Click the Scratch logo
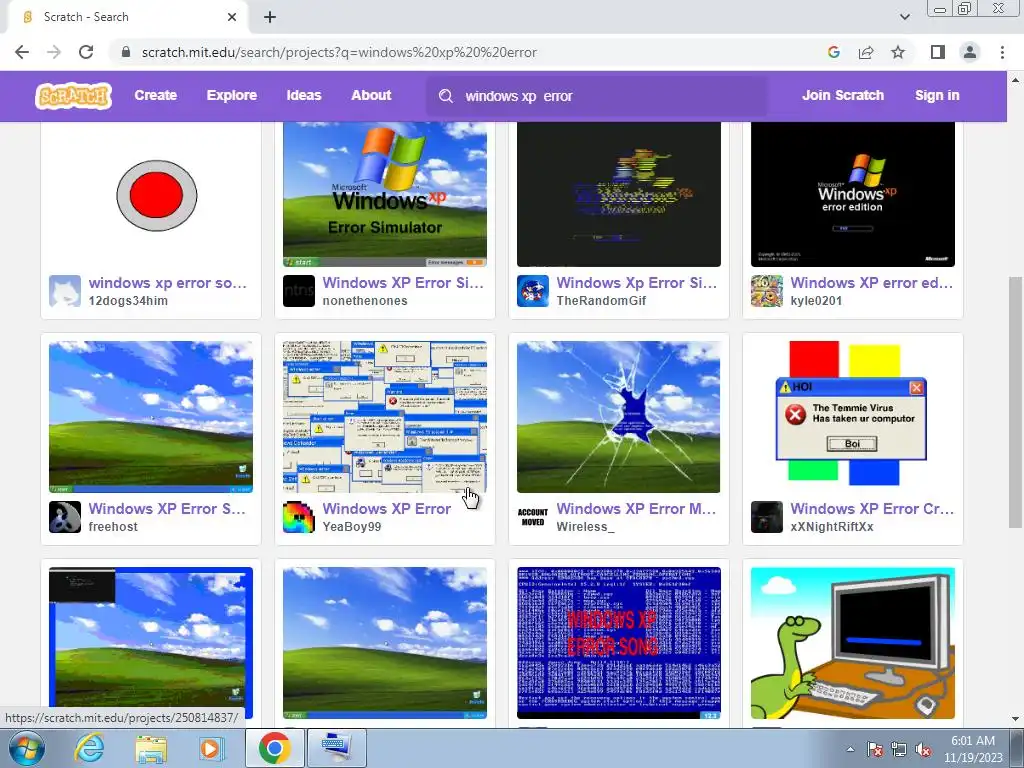1024x768 pixels. [73, 96]
